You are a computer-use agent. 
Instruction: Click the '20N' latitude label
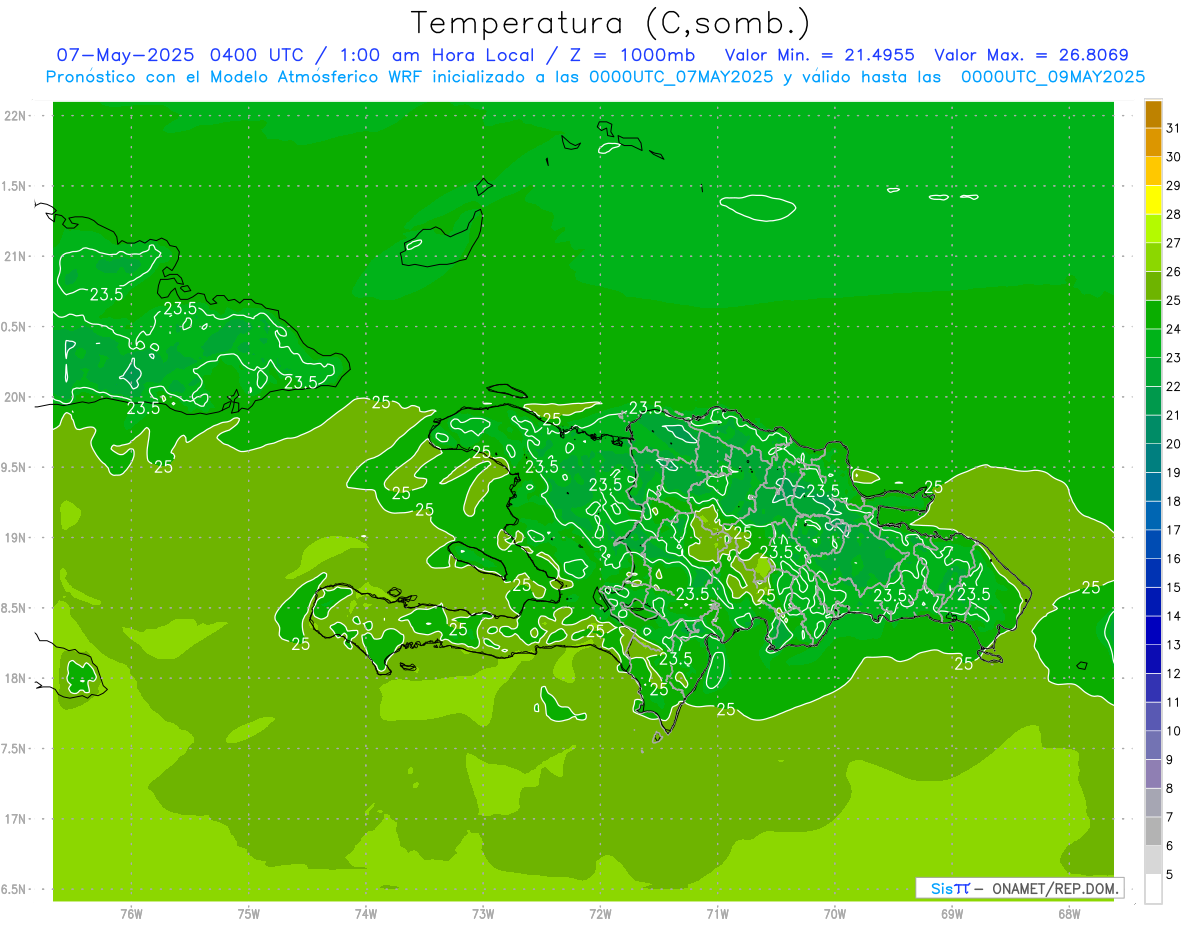click(x=15, y=397)
